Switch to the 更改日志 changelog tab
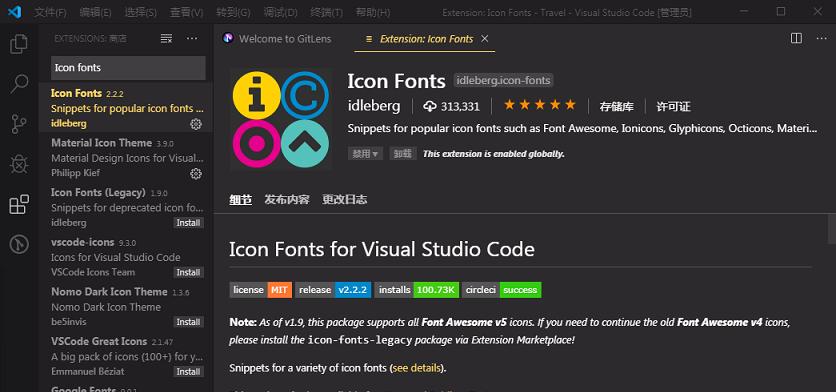This screenshot has height=392, width=836. click(344, 199)
